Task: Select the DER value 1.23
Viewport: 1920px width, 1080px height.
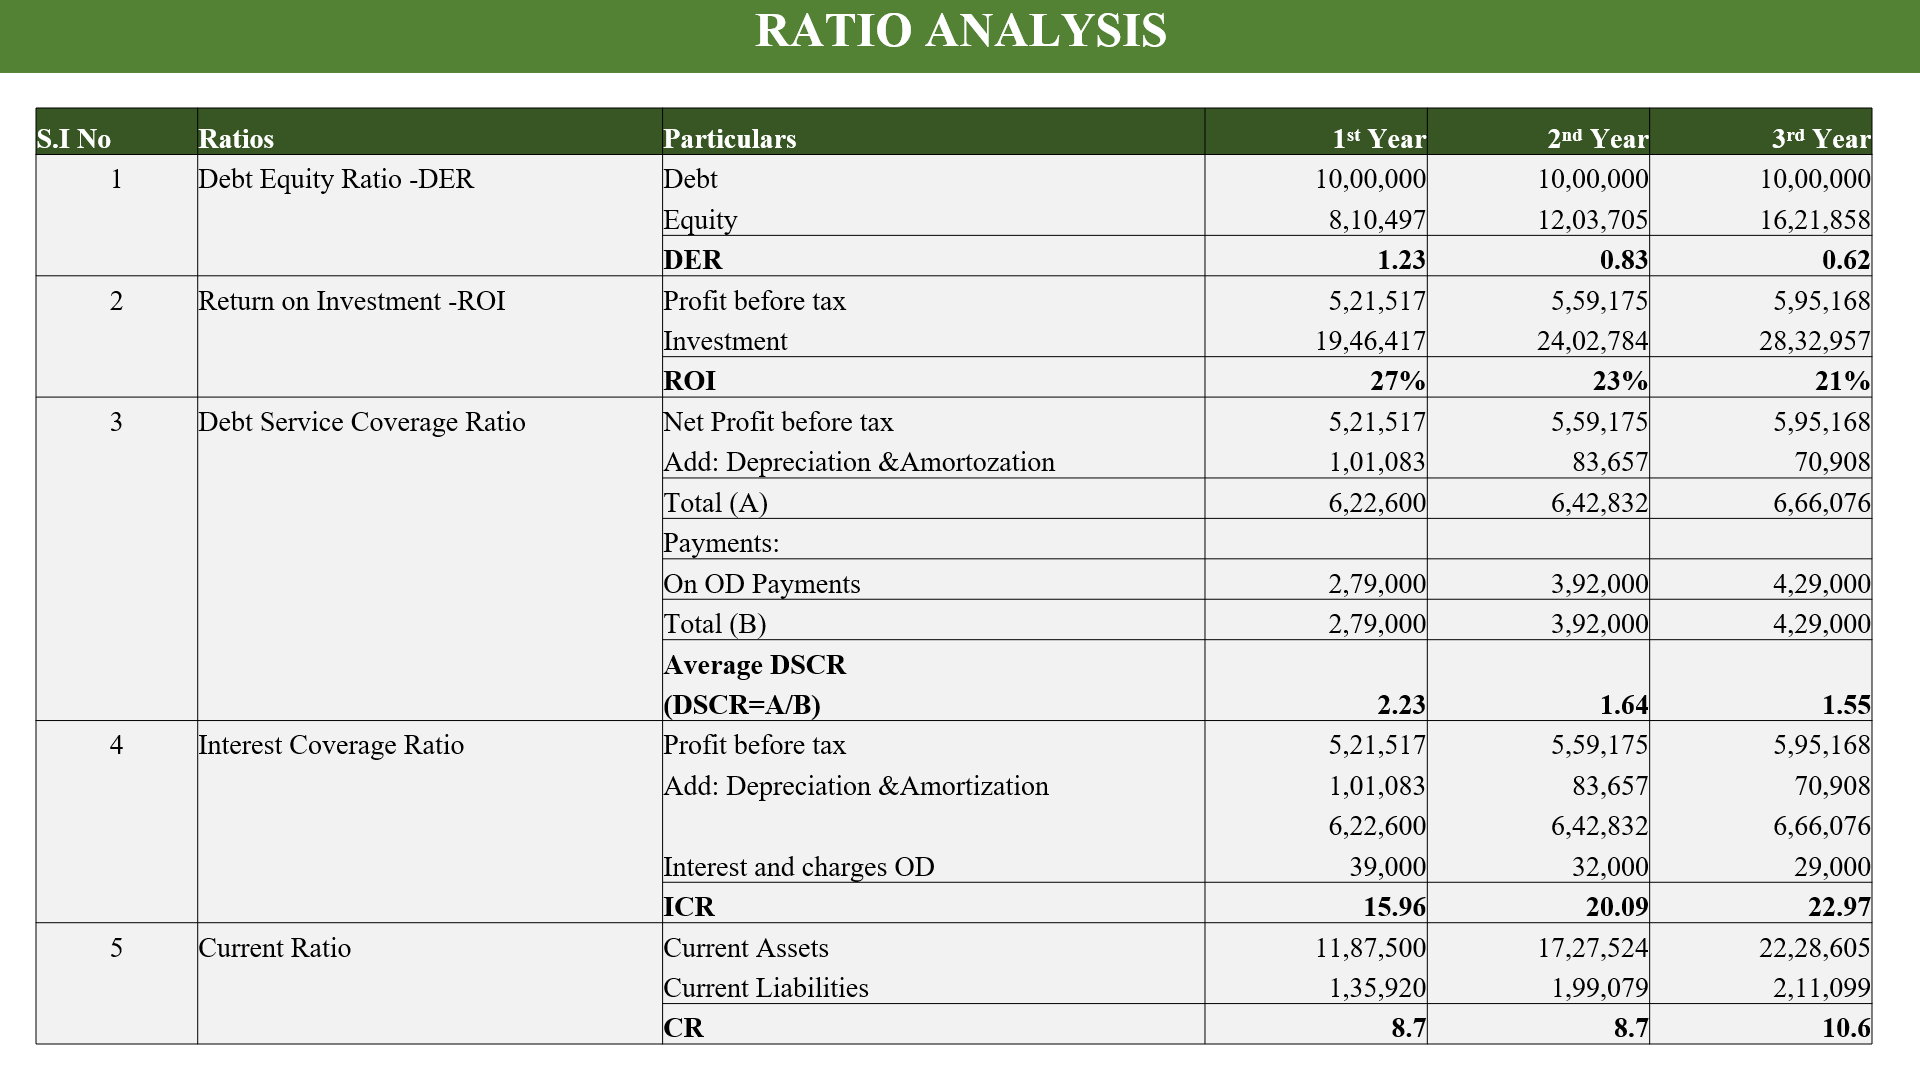Action: [x=1400, y=260]
